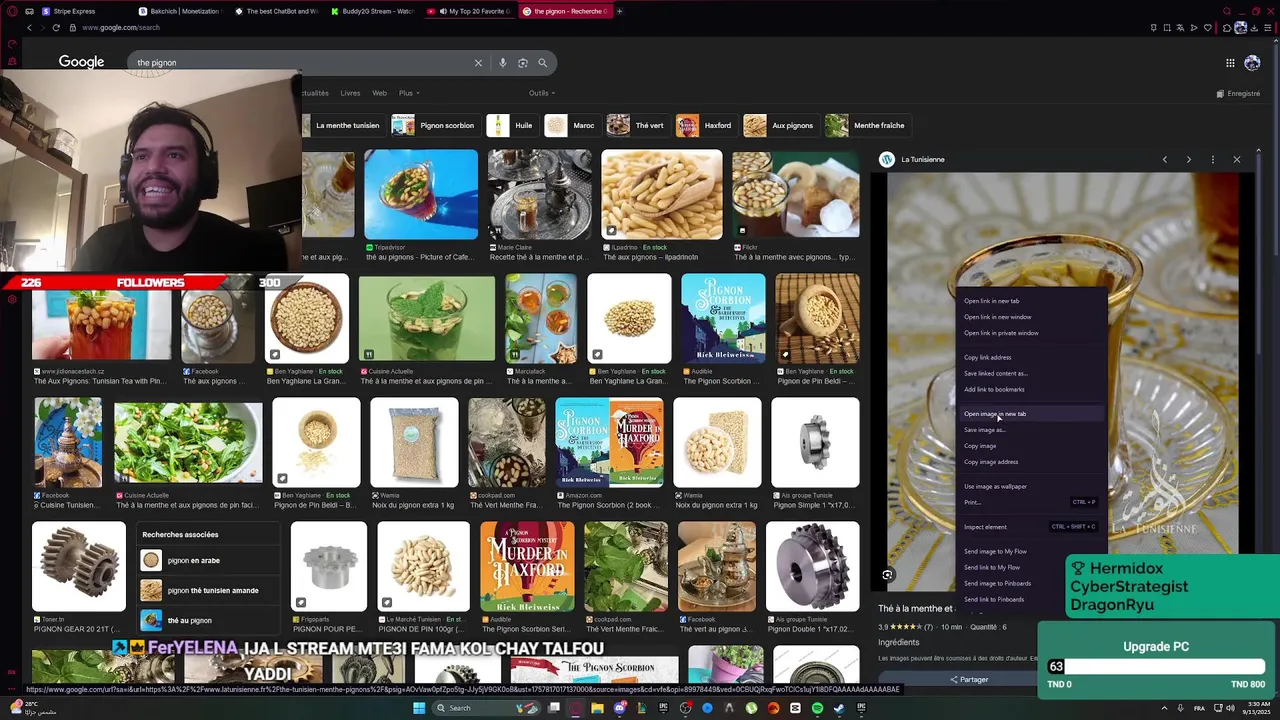Viewport: 1280px width, 720px height.
Task: Open the Outils dropdown
Action: tap(542, 93)
